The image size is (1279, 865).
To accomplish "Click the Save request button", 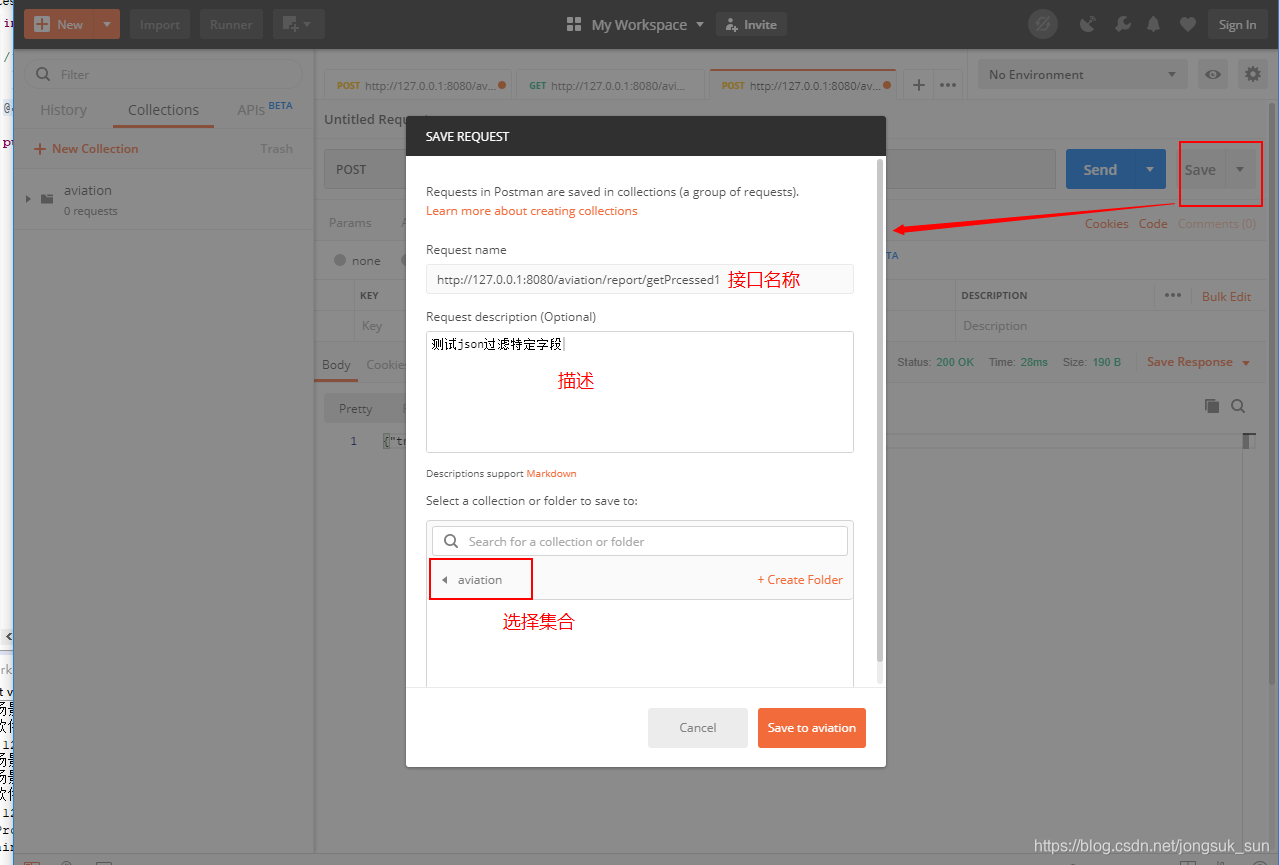I will click(1200, 169).
